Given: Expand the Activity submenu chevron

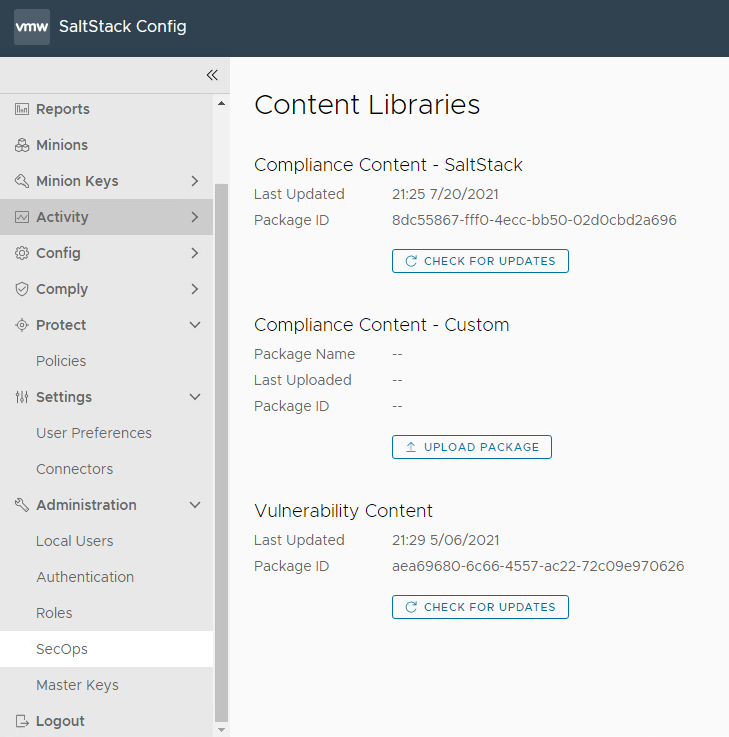Looking at the screenshot, I should 195,217.
